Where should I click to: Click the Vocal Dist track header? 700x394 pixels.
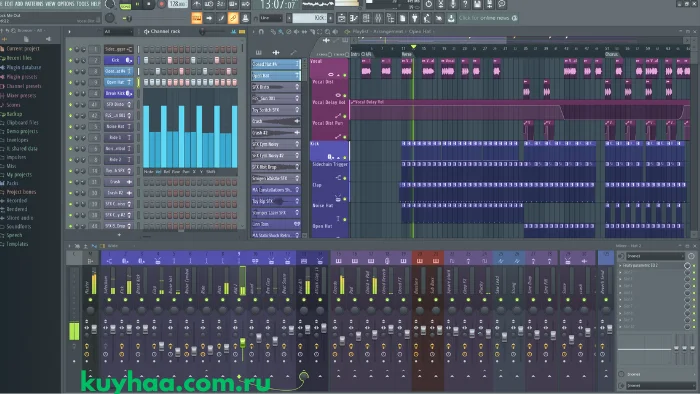click(x=329, y=89)
